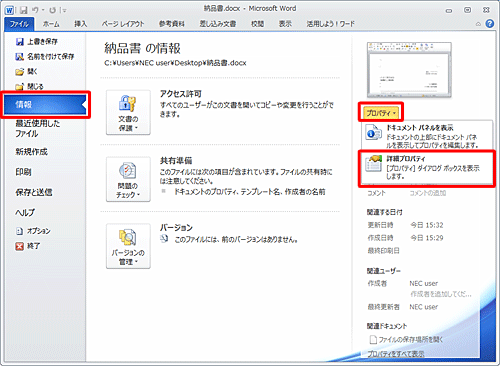The height and width of the screenshot is (366, 500).
Task: Collapse the ribbon with the caret icon
Action: click(478, 24)
